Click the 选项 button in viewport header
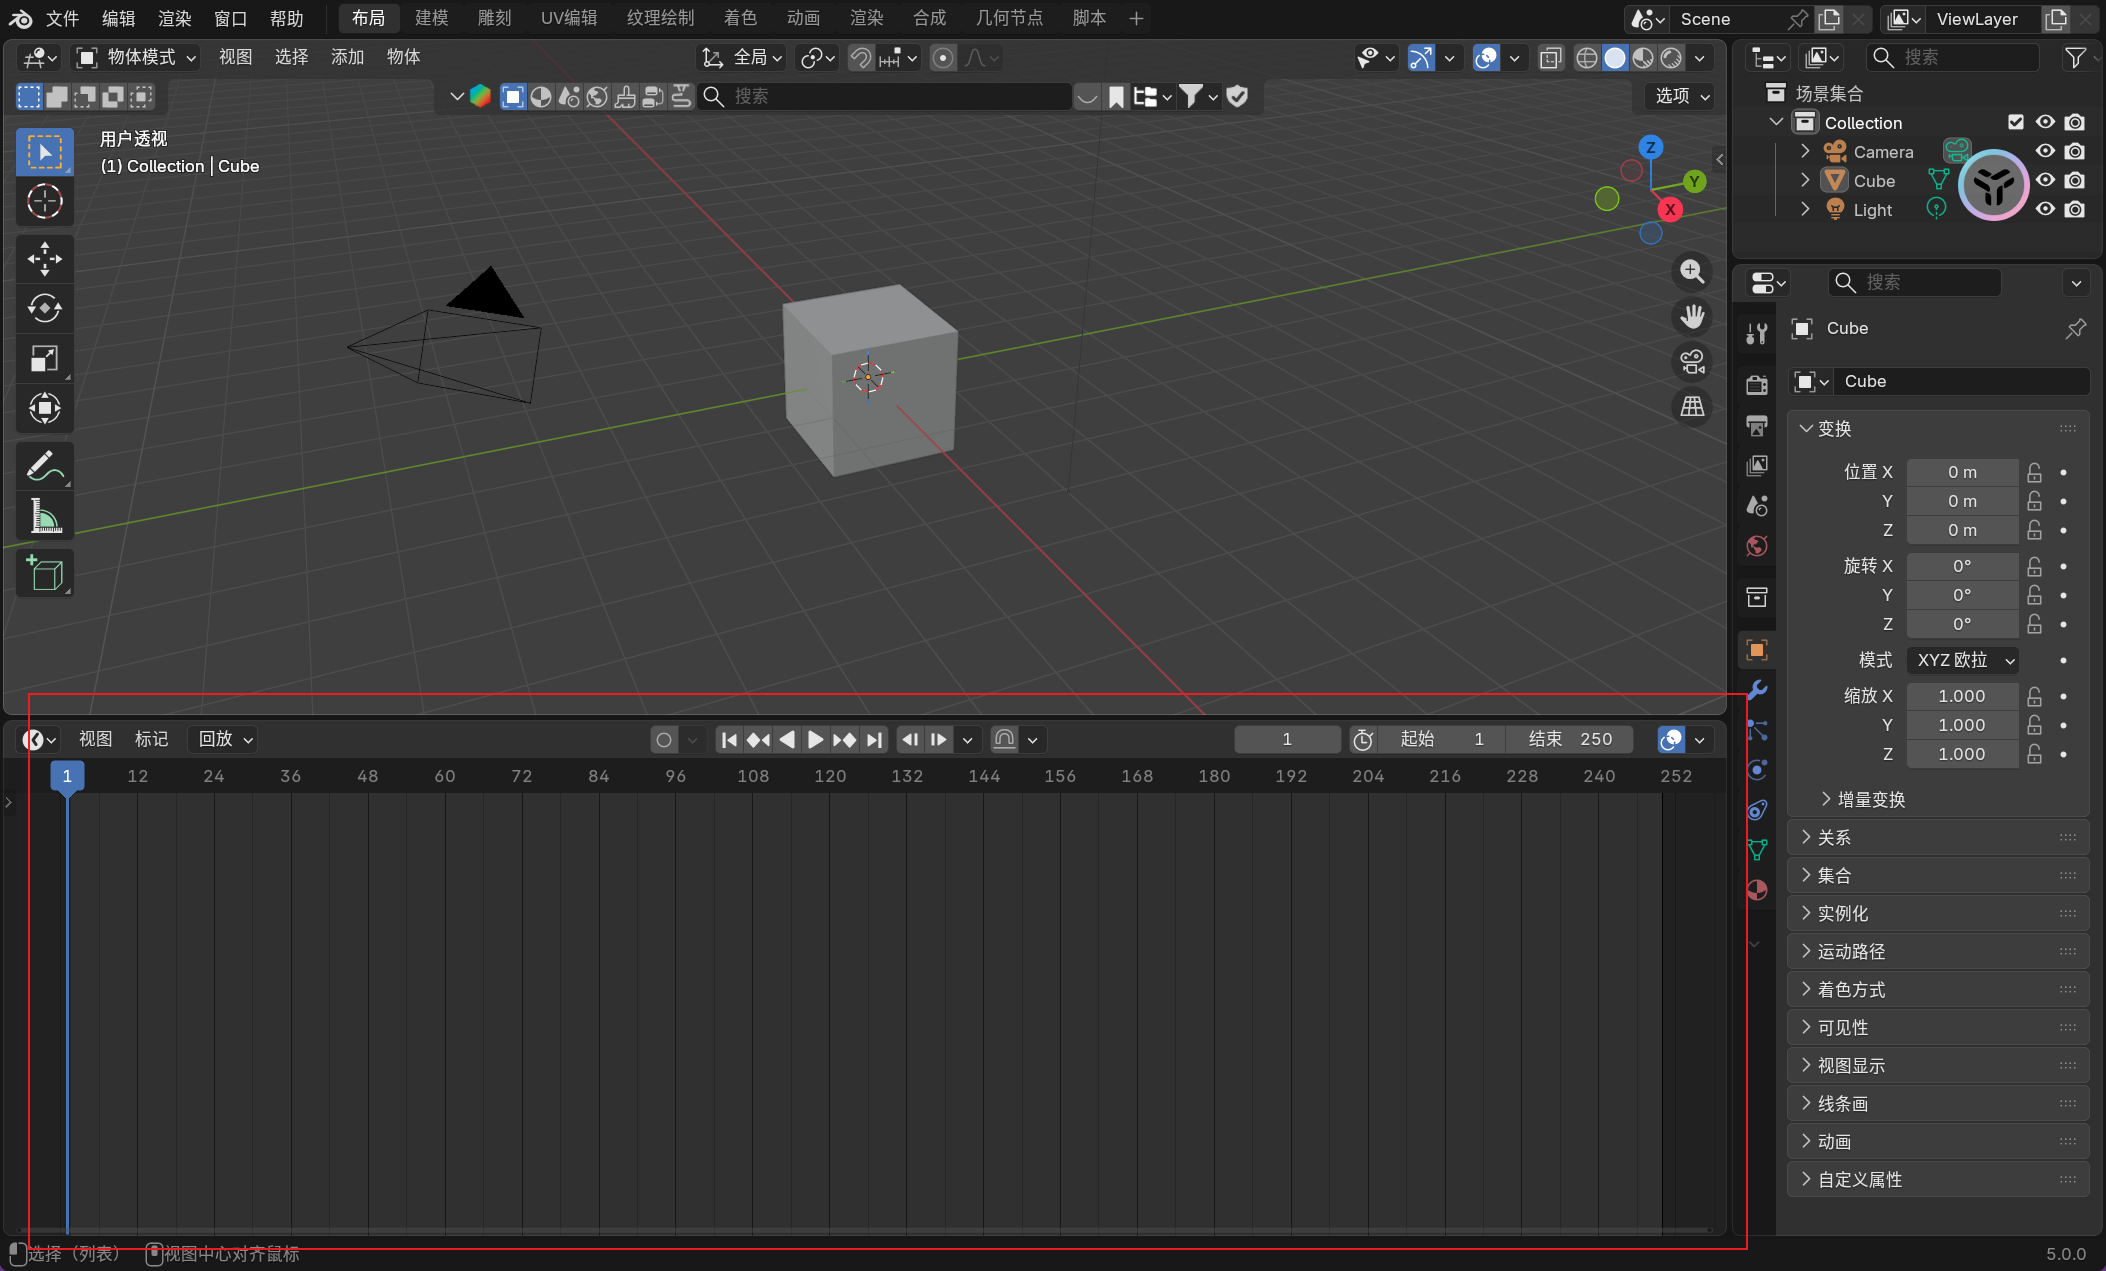2106x1271 pixels. coord(1682,96)
